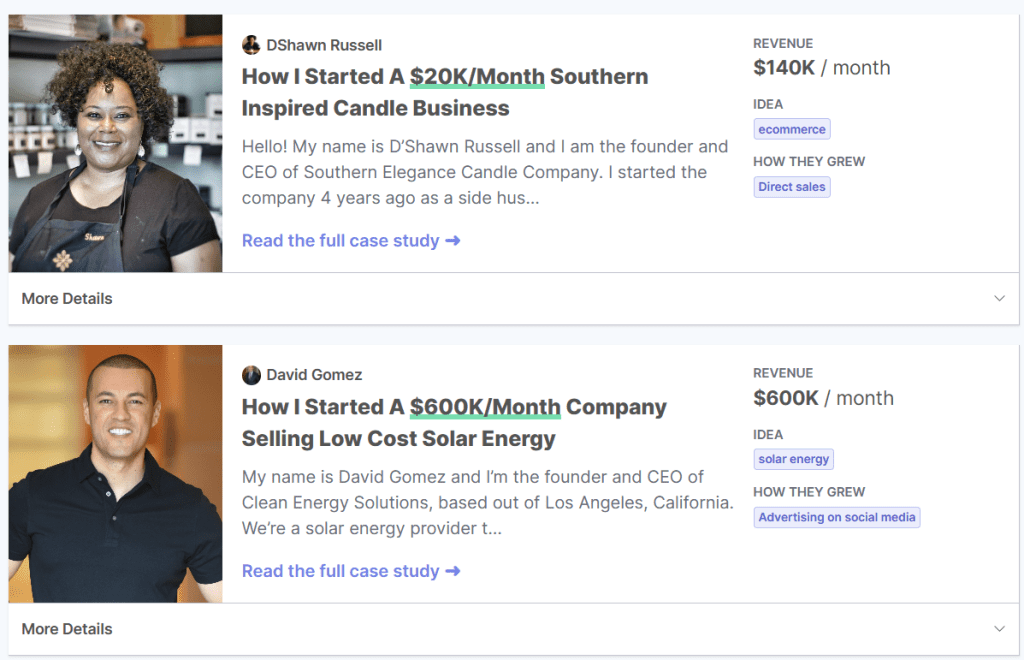Expand More Details for the solar company

[x=66, y=628]
